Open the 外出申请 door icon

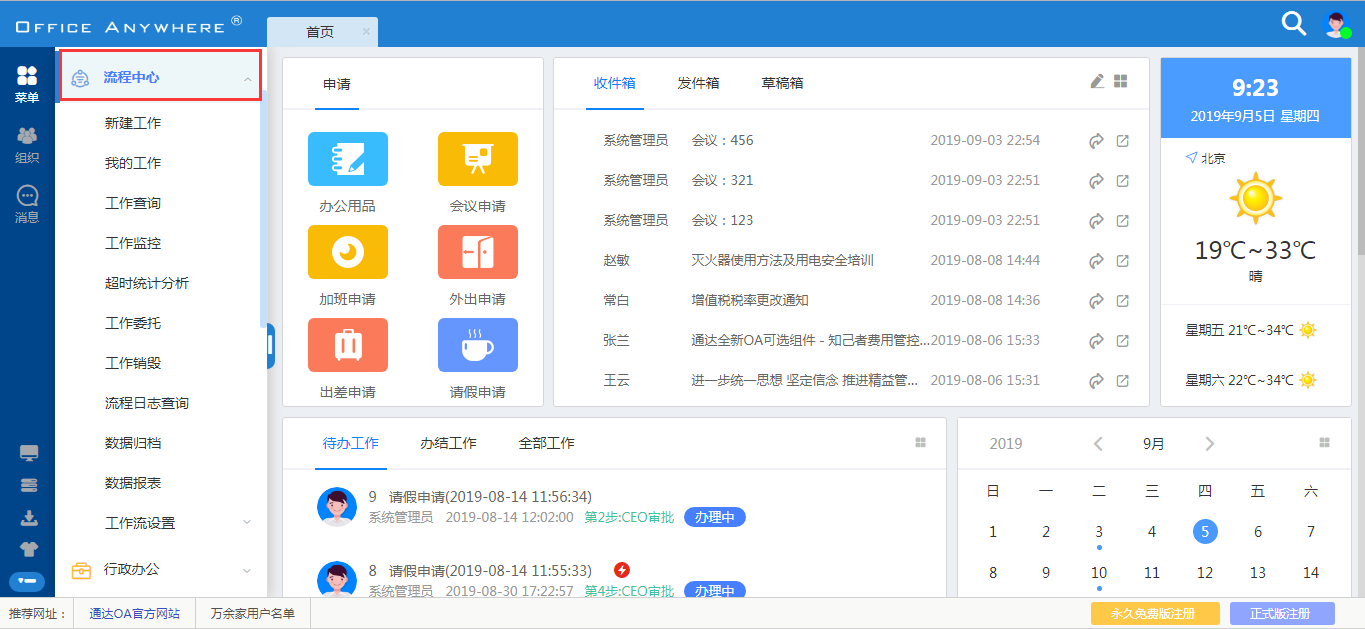[x=477, y=252]
